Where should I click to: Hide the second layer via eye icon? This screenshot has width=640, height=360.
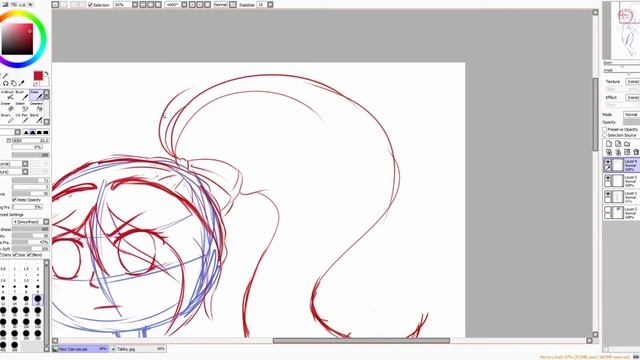coord(608,178)
